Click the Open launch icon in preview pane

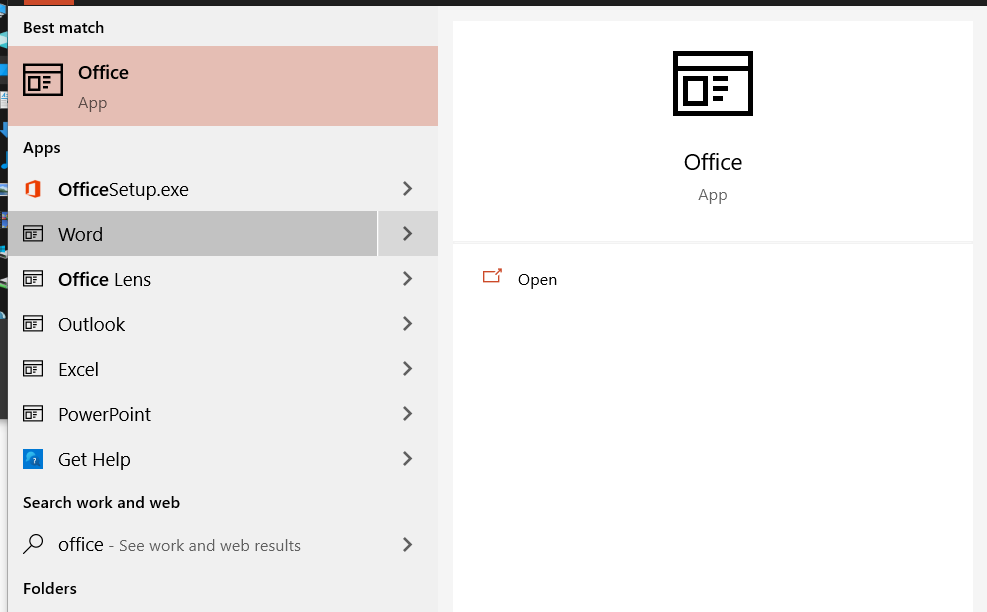coord(492,276)
